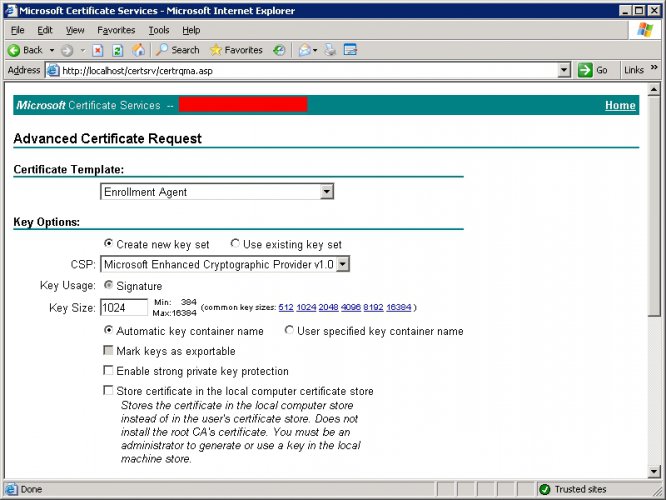Click the Key Size input field

(x=124, y=308)
